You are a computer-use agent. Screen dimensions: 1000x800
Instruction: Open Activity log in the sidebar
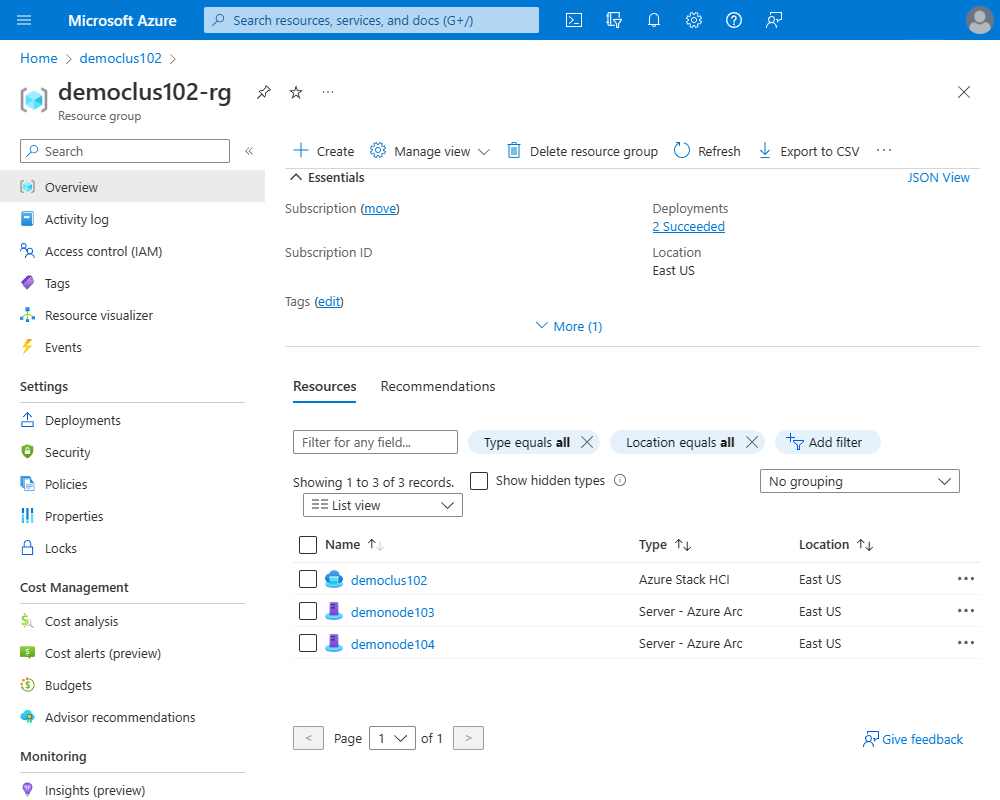[x=77, y=219]
